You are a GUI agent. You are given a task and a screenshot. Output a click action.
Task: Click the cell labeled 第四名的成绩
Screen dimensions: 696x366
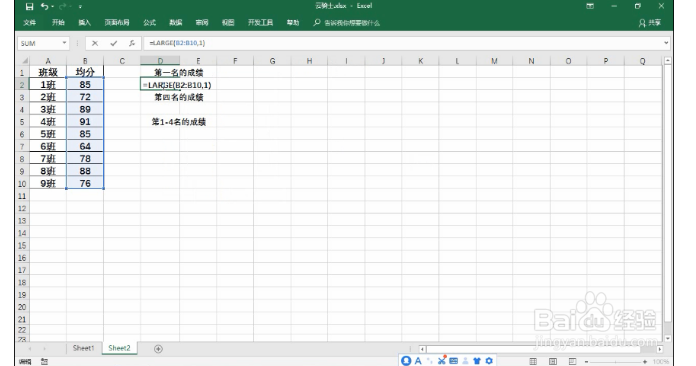click(x=178, y=97)
